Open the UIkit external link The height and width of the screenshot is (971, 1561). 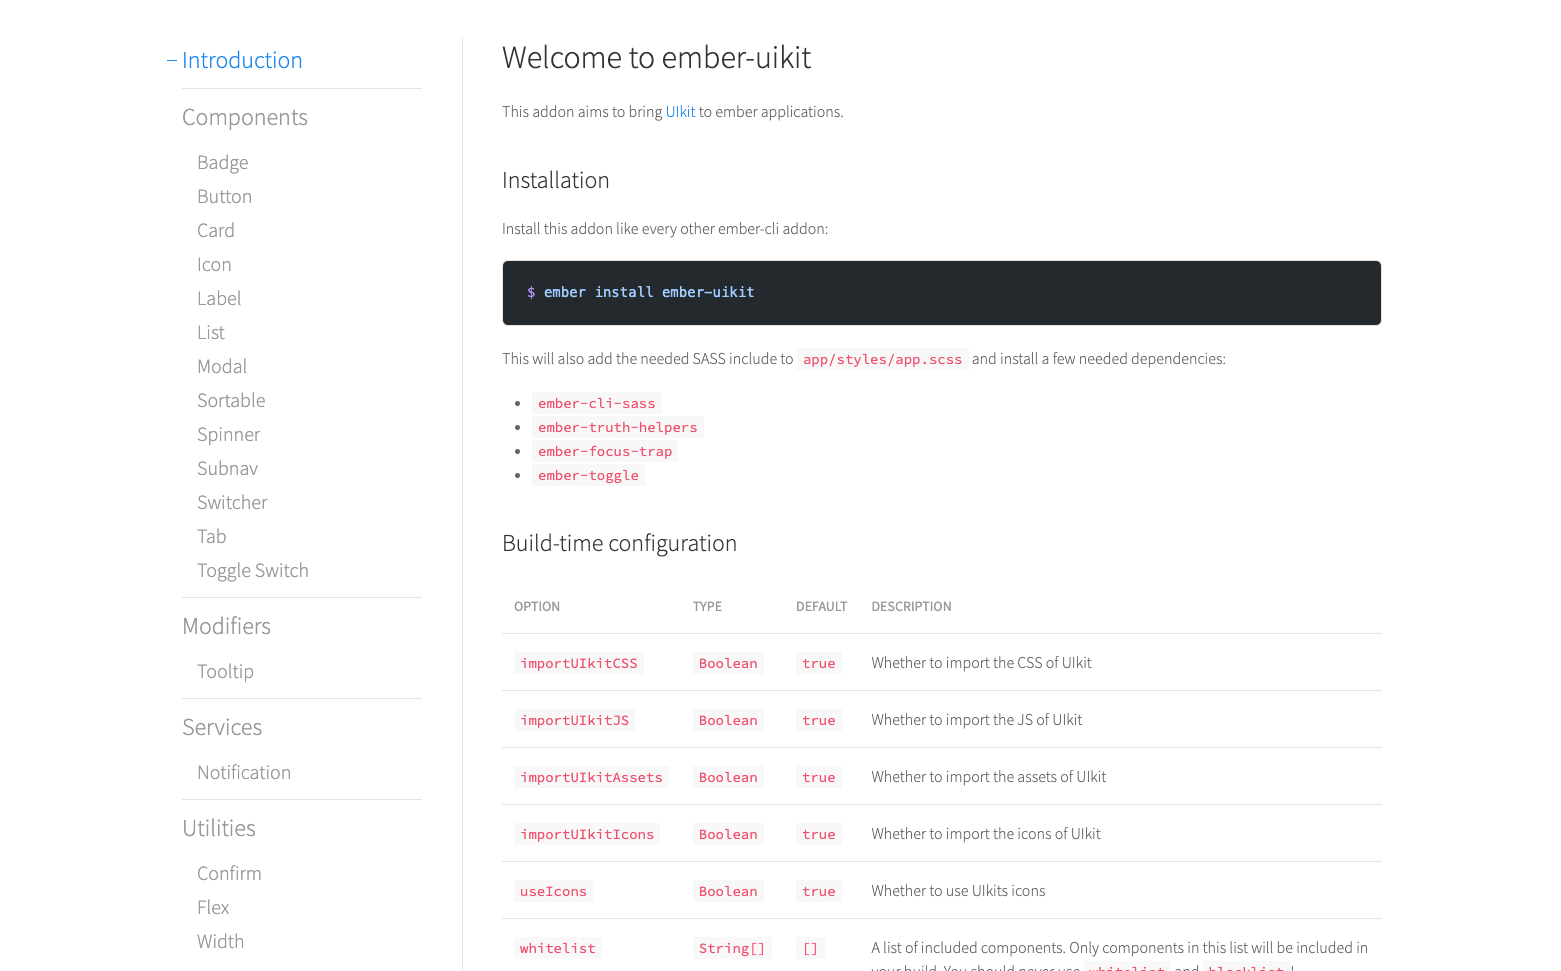(x=680, y=111)
